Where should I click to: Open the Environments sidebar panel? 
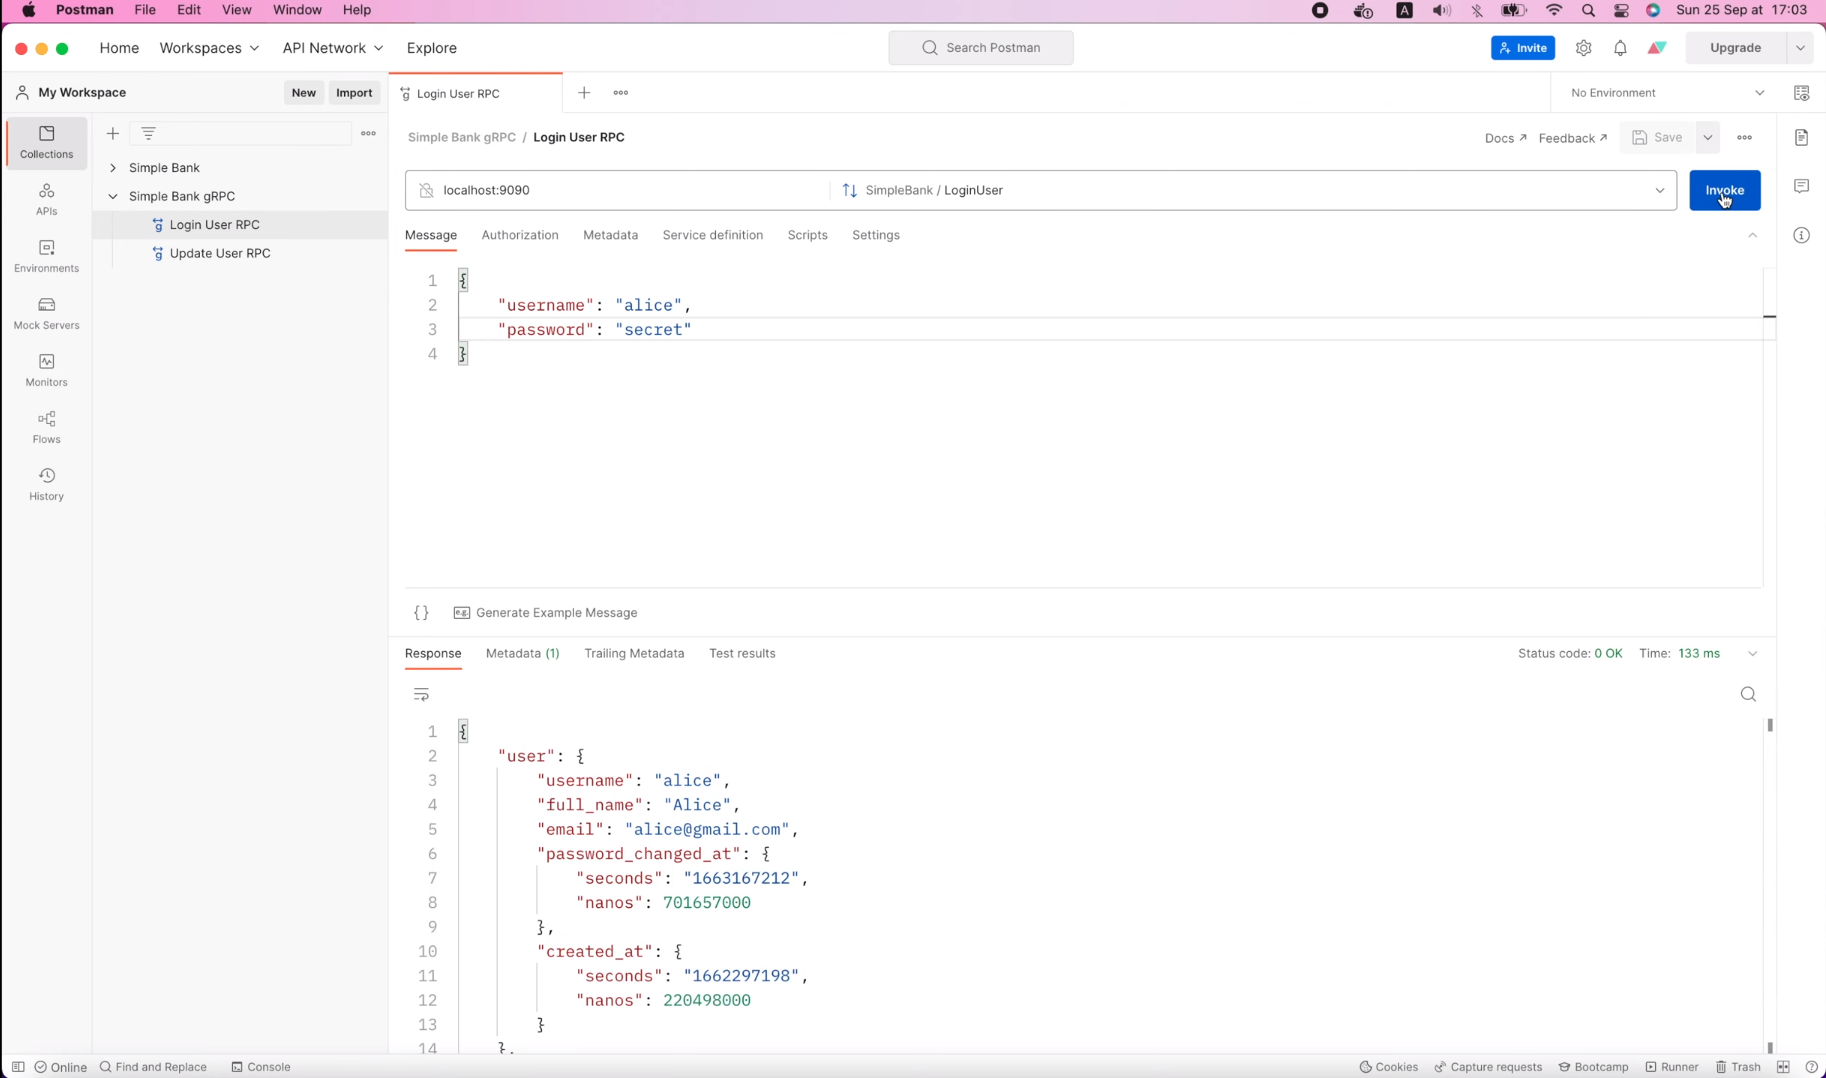point(46,256)
